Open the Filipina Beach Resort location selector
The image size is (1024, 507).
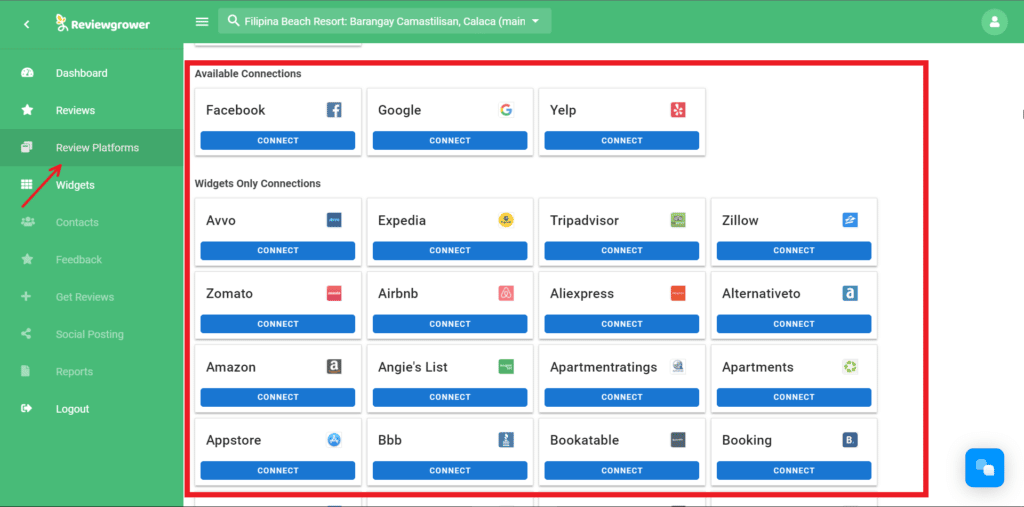(385, 21)
